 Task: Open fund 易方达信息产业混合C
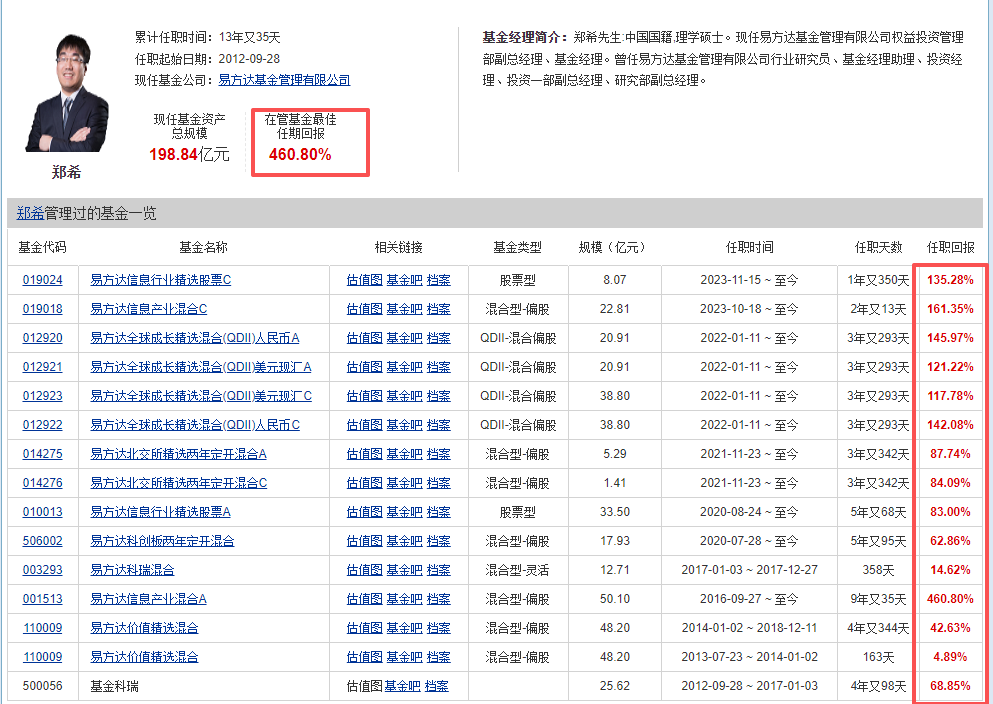click(149, 309)
